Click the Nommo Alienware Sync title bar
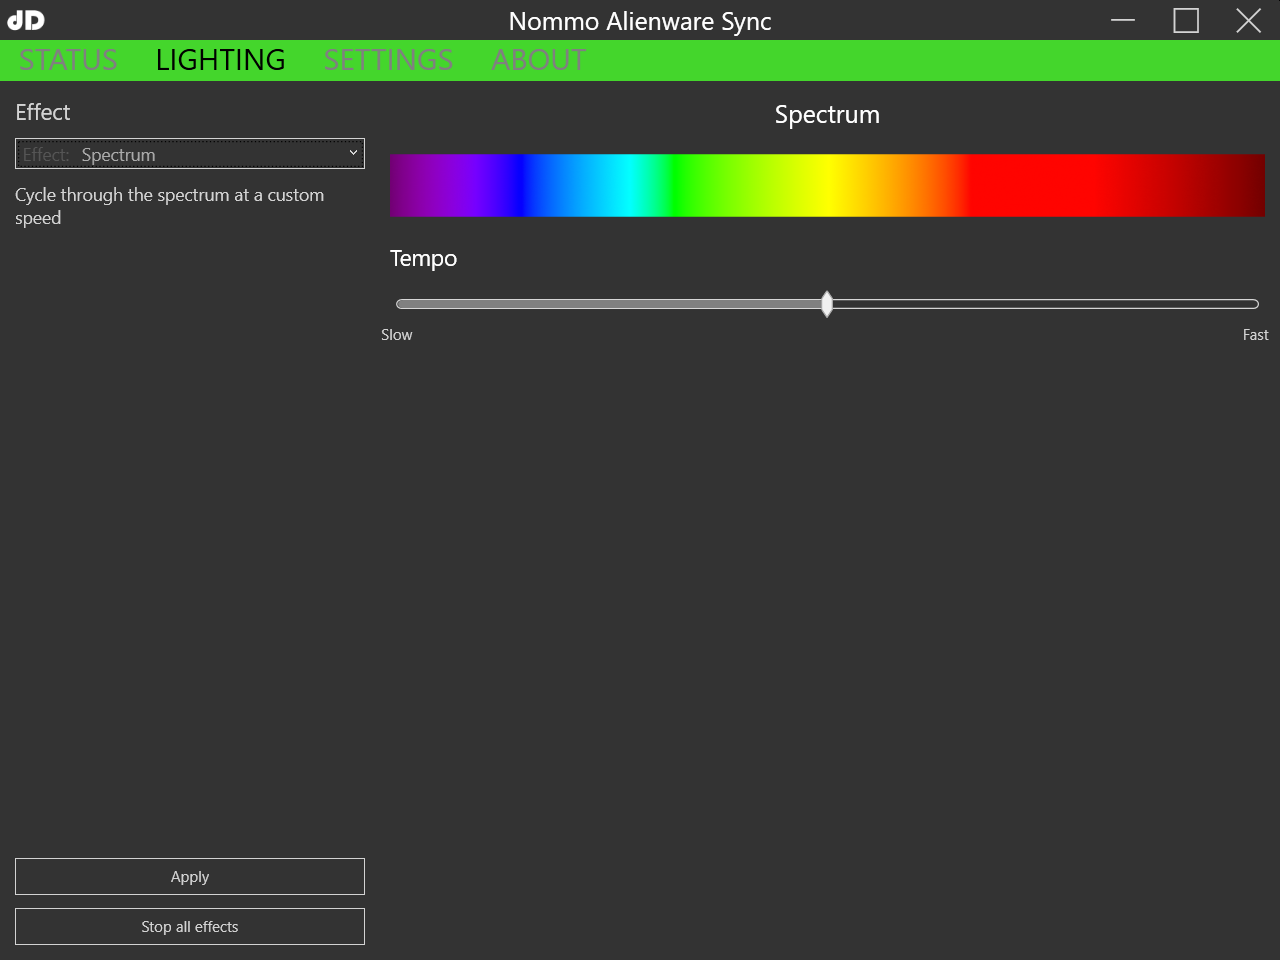1280x960 pixels. point(640,20)
